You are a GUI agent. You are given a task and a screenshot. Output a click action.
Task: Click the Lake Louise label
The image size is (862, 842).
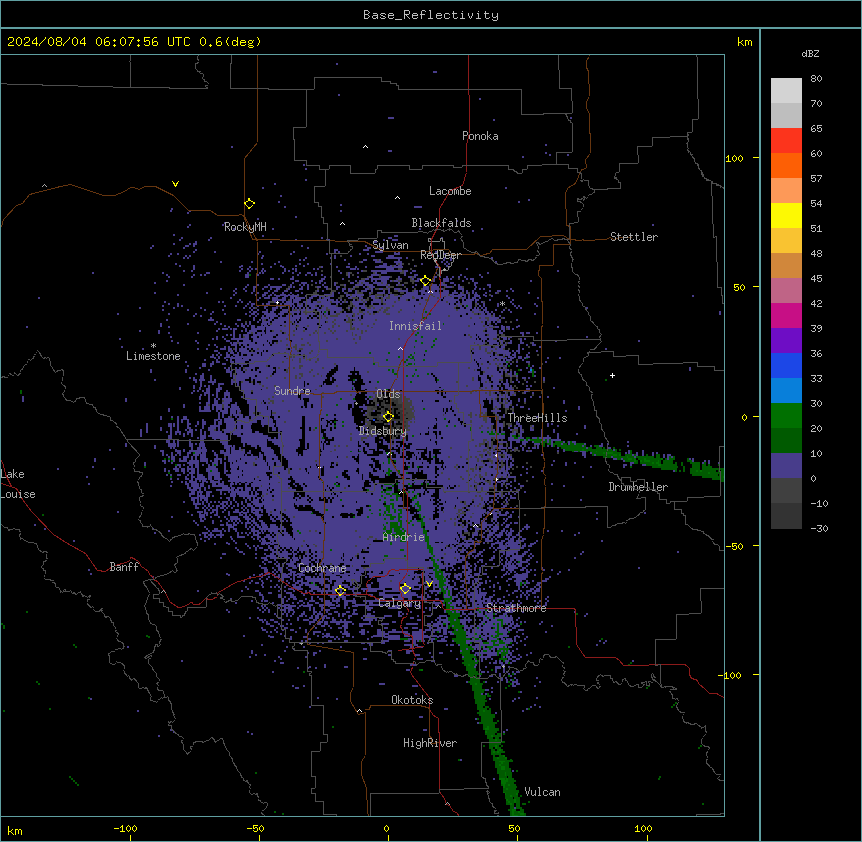pyautogui.click(x=18, y=484)
